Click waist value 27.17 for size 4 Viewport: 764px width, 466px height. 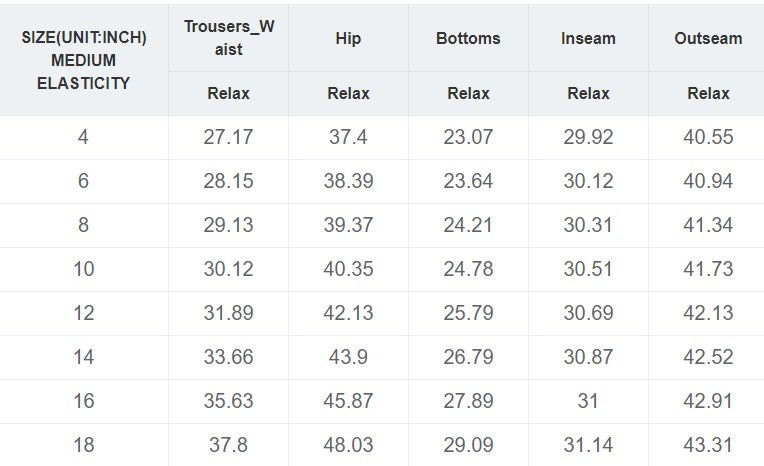pos(228,137)
